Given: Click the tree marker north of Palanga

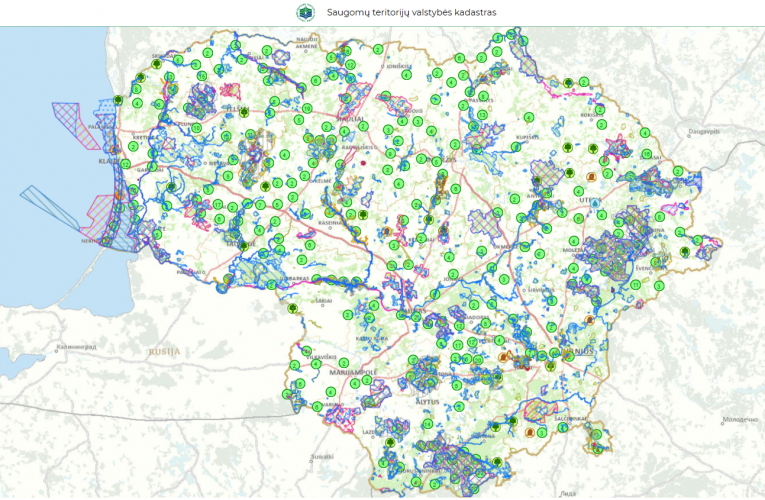Looking at the screenshot, I should (117, 101).
